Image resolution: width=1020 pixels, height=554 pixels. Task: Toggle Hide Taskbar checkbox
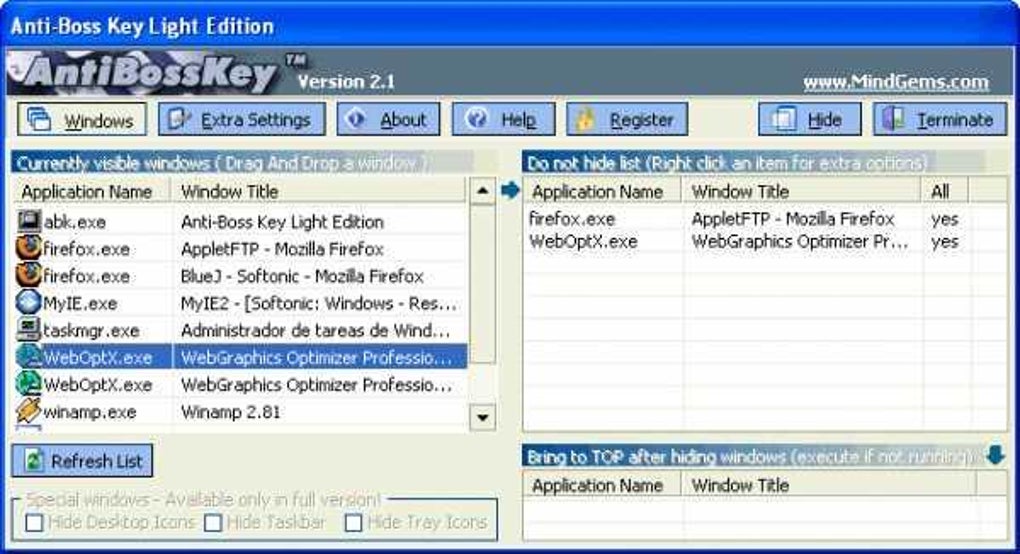213,522
